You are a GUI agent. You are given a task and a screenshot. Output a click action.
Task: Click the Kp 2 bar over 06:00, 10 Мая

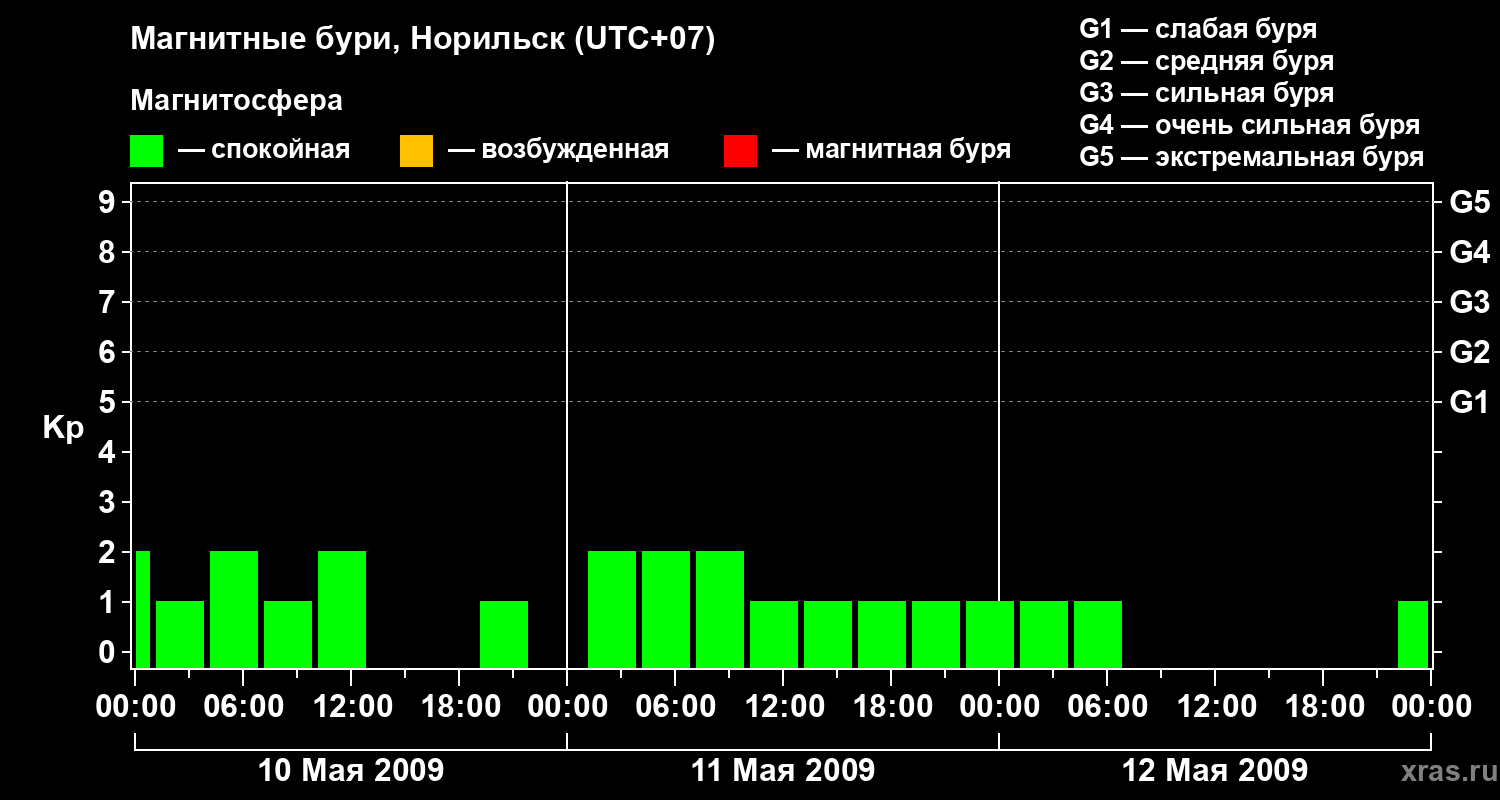(234, 609)
